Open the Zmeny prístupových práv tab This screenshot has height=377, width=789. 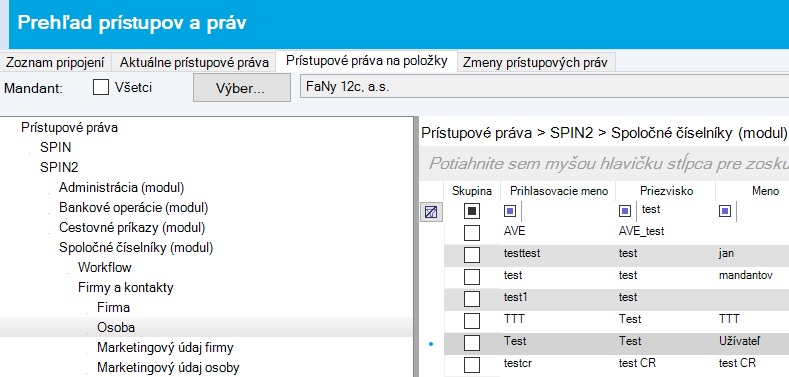536,62
